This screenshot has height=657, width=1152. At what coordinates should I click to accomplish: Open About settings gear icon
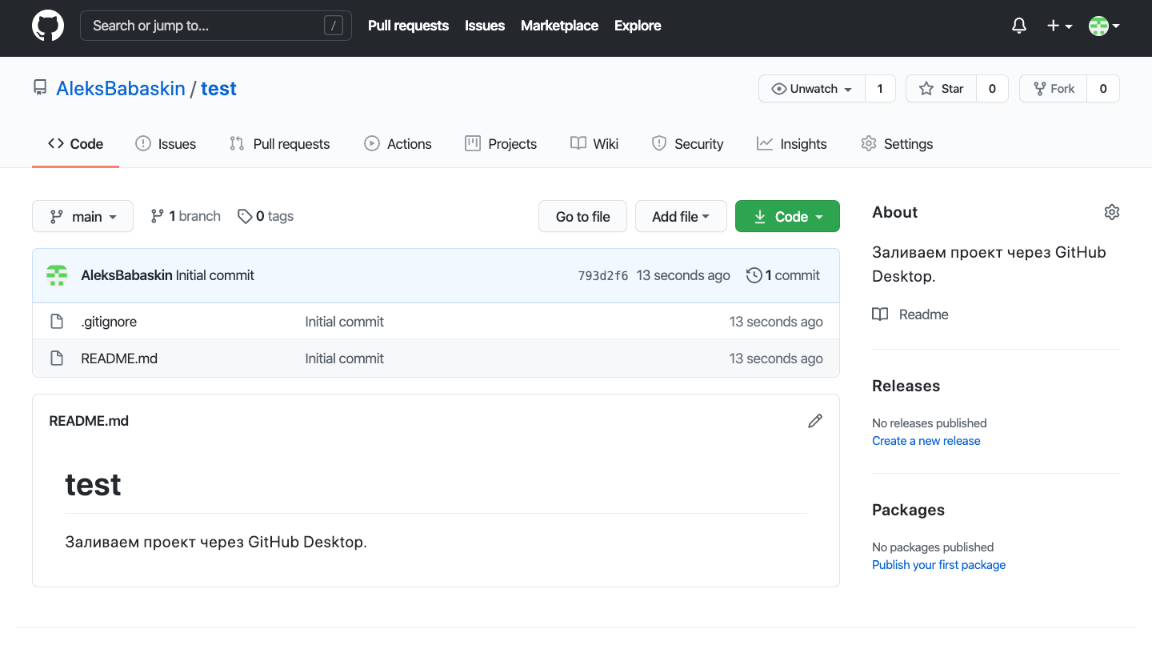[x=1111, y=212]
